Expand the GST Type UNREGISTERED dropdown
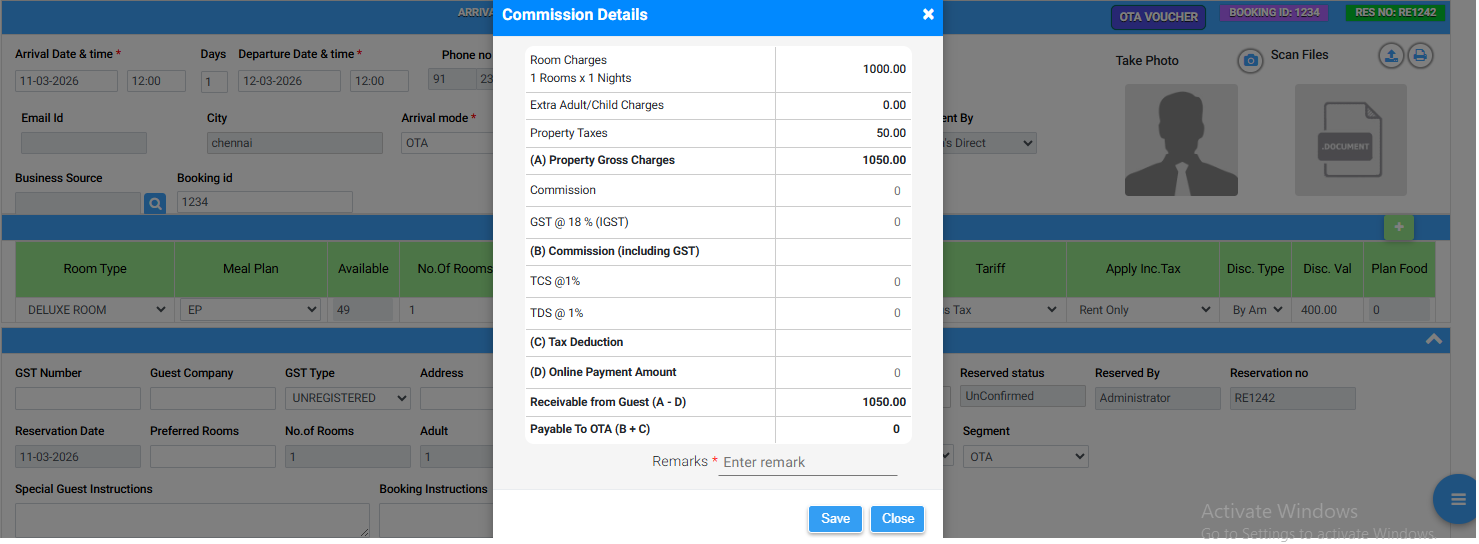1479x544 pixels. coord(347,398)
